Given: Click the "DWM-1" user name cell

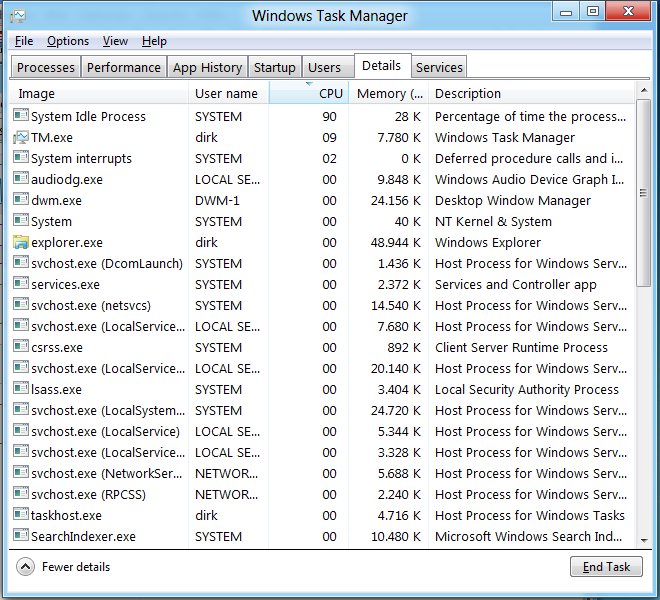Looking at the screenshot, I should (217, 200).
